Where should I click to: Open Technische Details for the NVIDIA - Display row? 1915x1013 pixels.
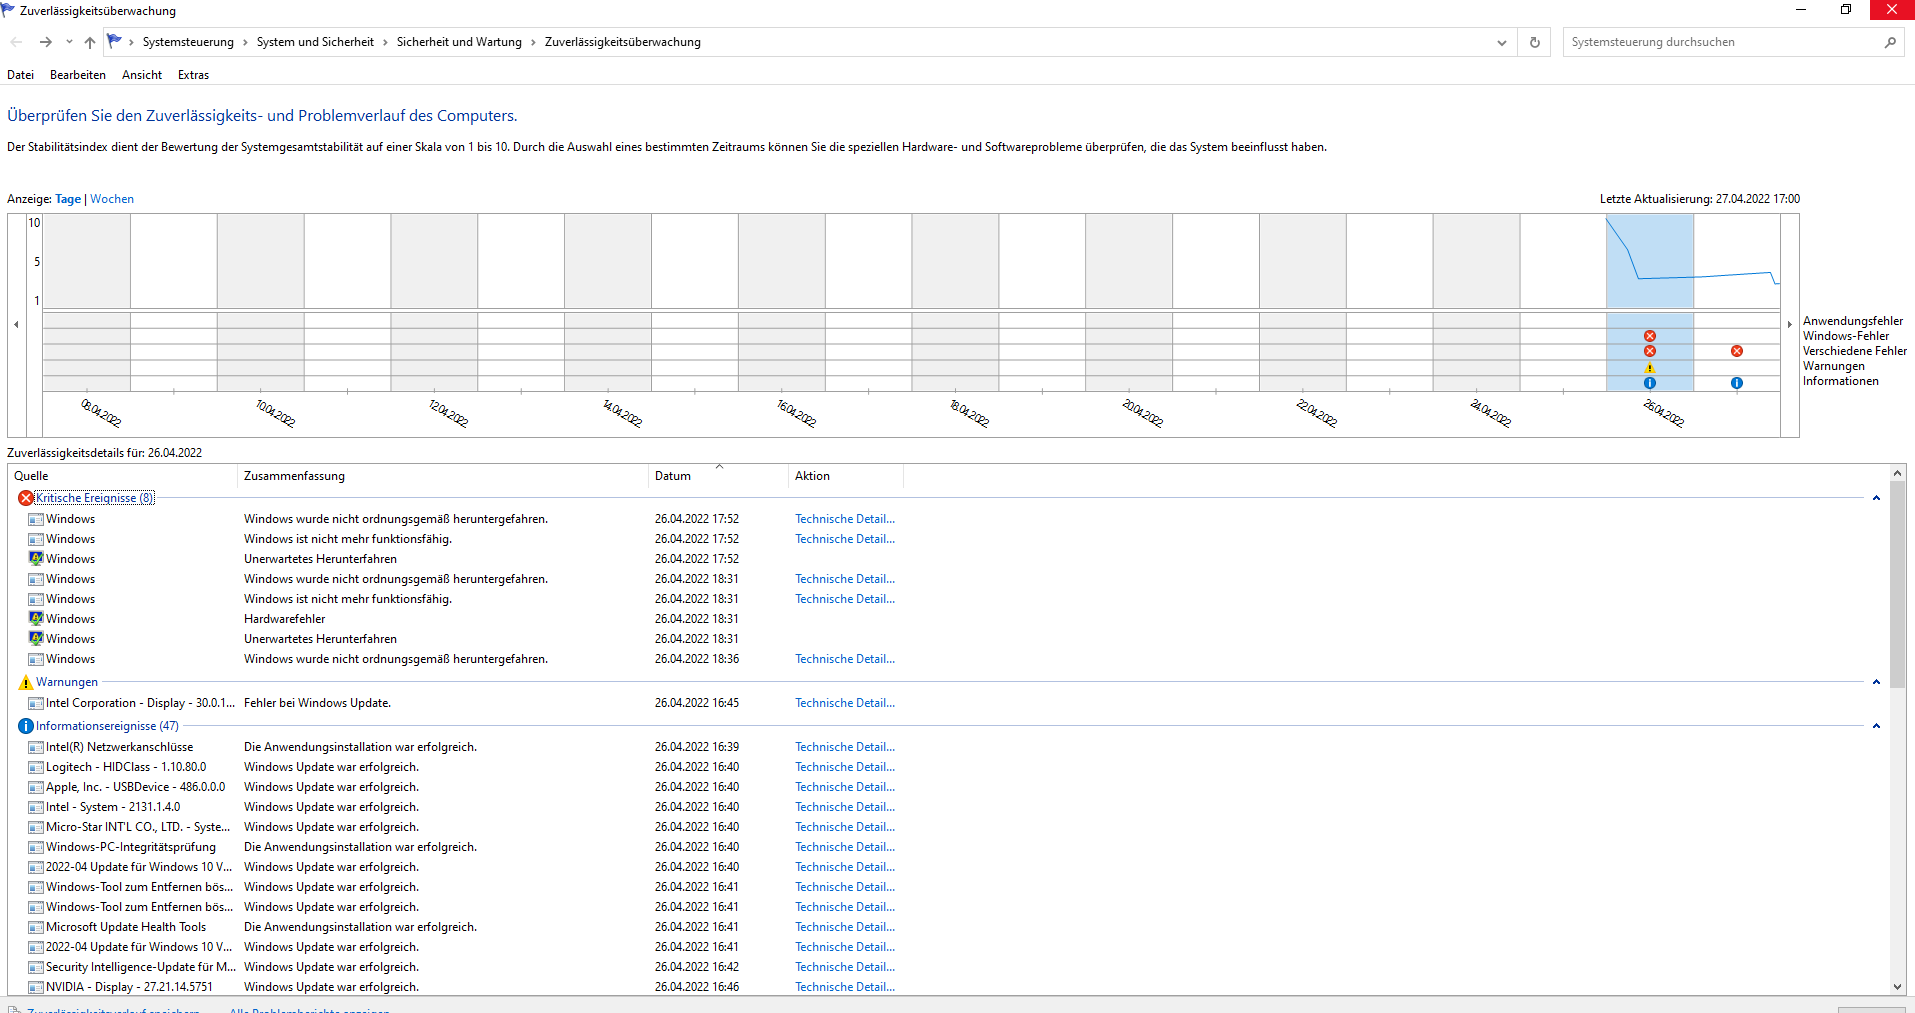coord(845,987)
